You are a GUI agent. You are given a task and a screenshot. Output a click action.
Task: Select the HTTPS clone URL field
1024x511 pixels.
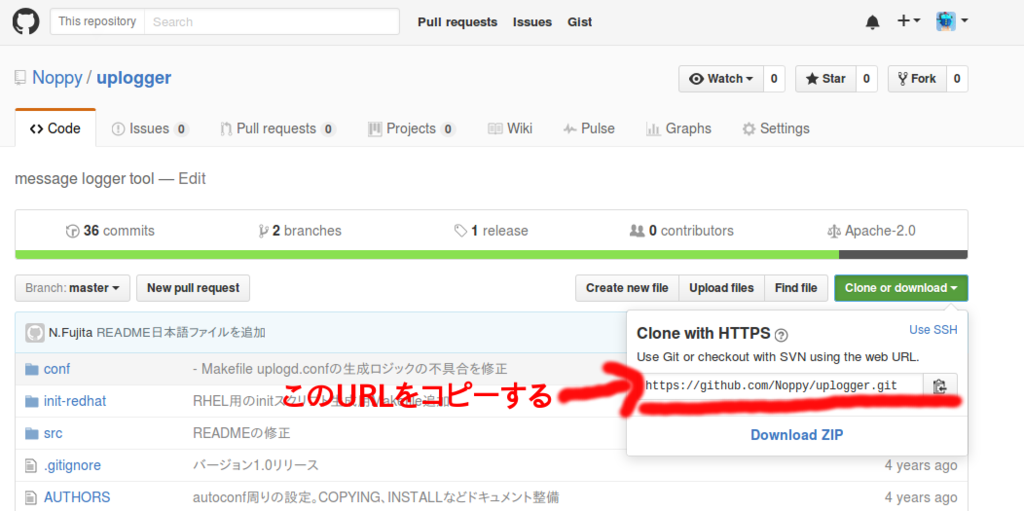click(780, 386)
